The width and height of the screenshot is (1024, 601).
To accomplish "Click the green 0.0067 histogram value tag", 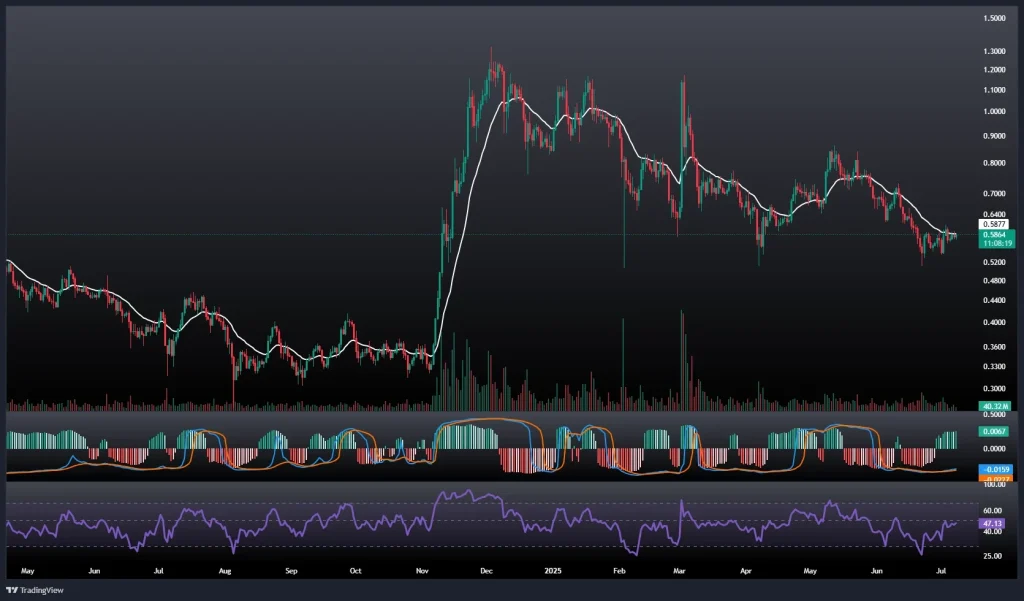I will point(993,430).
